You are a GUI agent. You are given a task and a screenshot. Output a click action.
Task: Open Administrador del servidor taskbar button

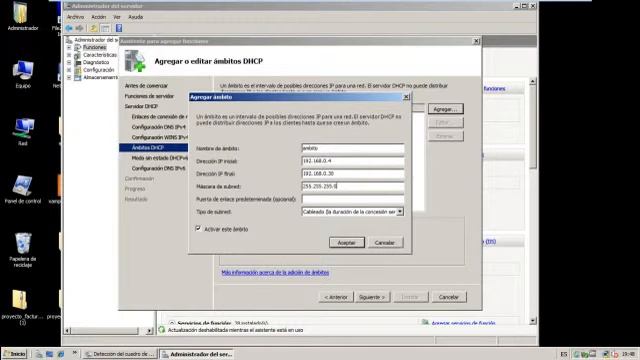[197, 354]
